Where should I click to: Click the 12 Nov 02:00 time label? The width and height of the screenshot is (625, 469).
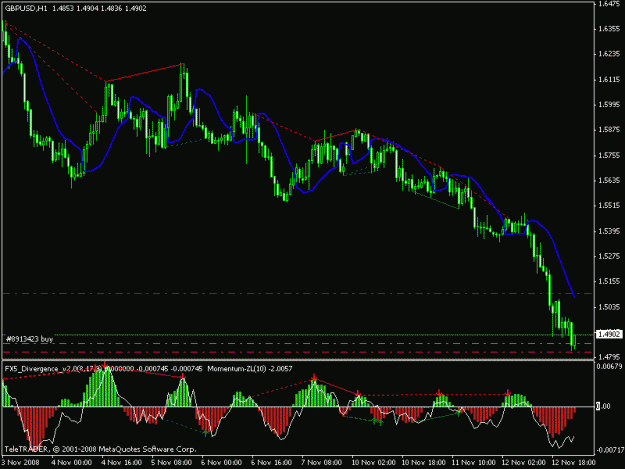pos(523,462)
